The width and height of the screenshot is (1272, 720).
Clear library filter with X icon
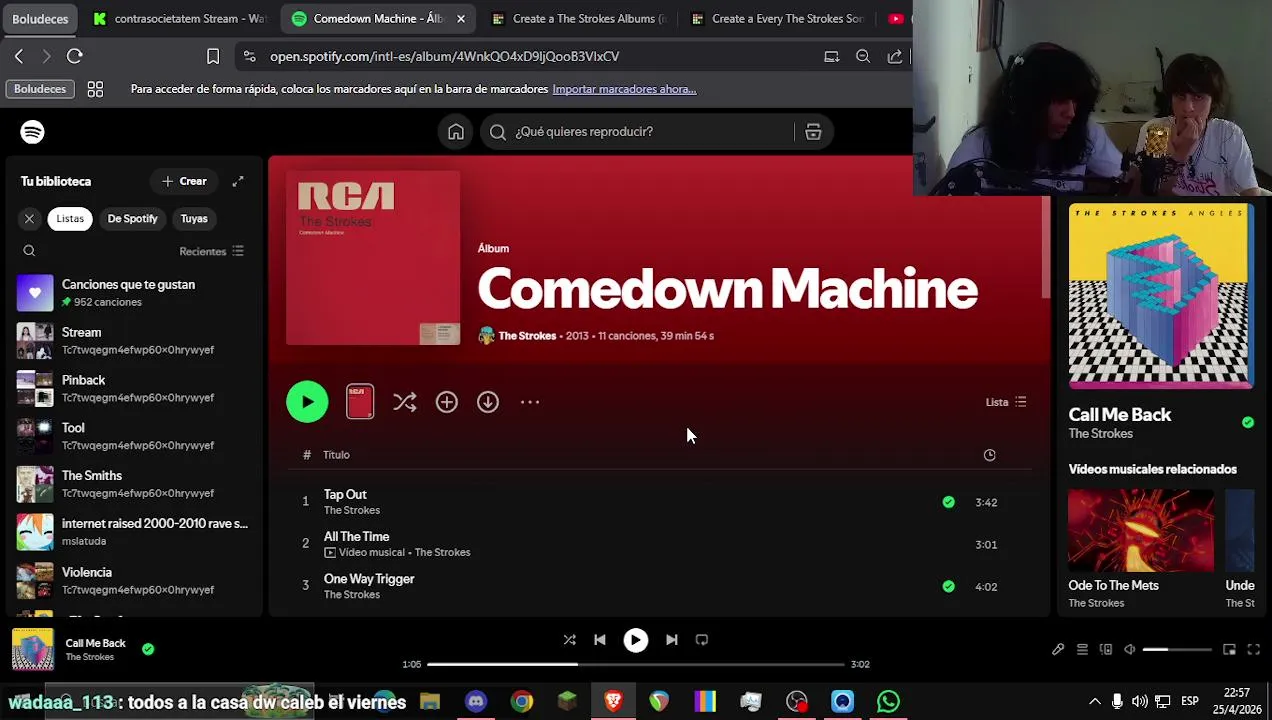[29, 218]
